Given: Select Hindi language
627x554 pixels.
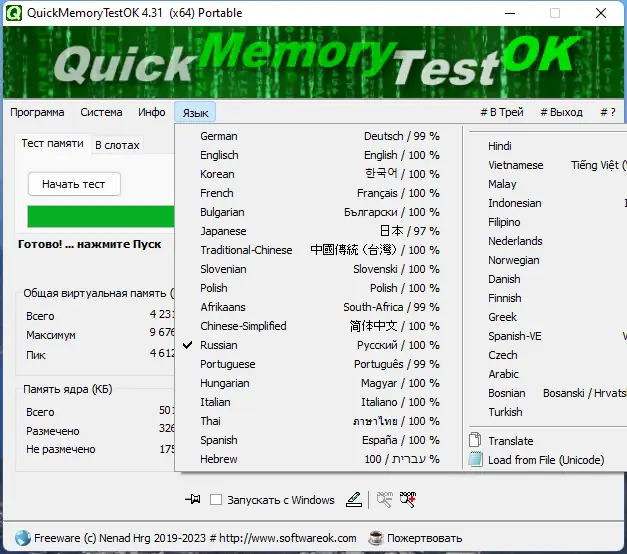Looking at the screenshot, I should click(547, 146).
